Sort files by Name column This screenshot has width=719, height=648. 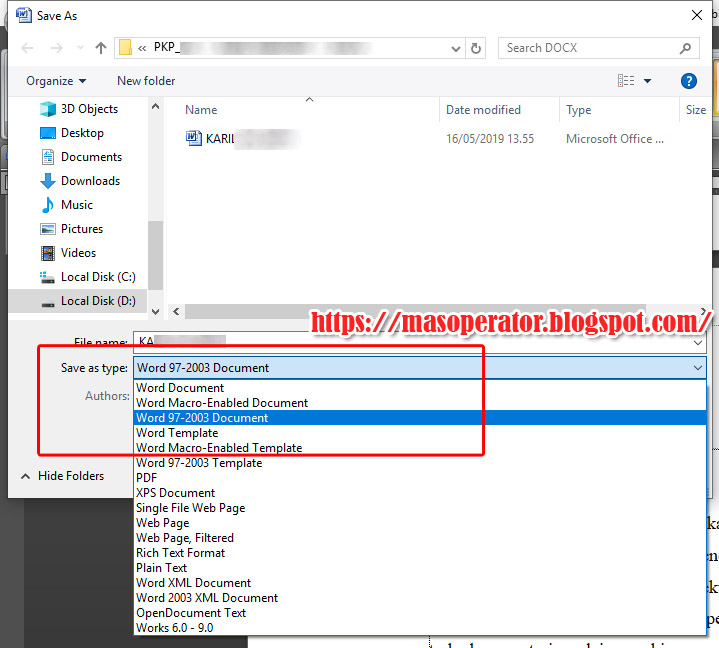[201, 110]
